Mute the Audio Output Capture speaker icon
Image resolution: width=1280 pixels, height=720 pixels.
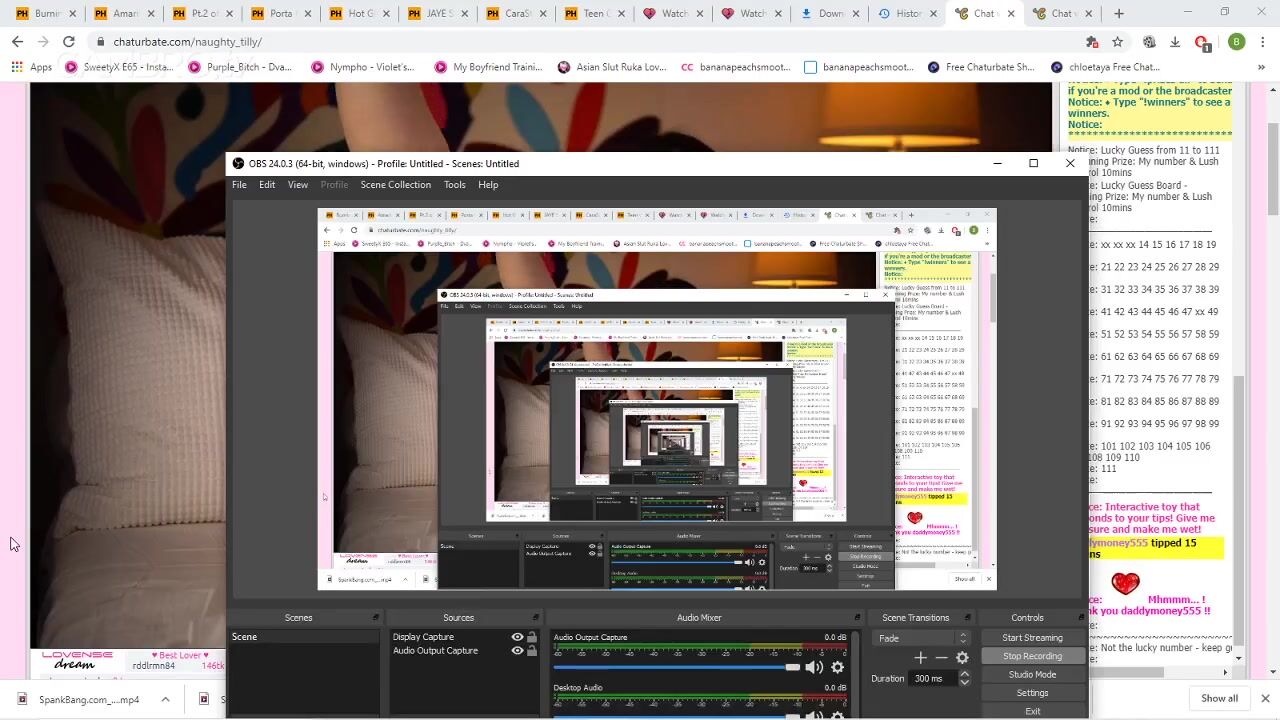[x=814, y=668]
